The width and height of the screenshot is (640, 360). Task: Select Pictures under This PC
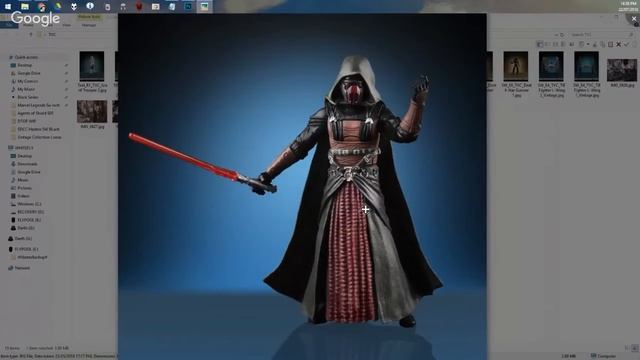24,188
